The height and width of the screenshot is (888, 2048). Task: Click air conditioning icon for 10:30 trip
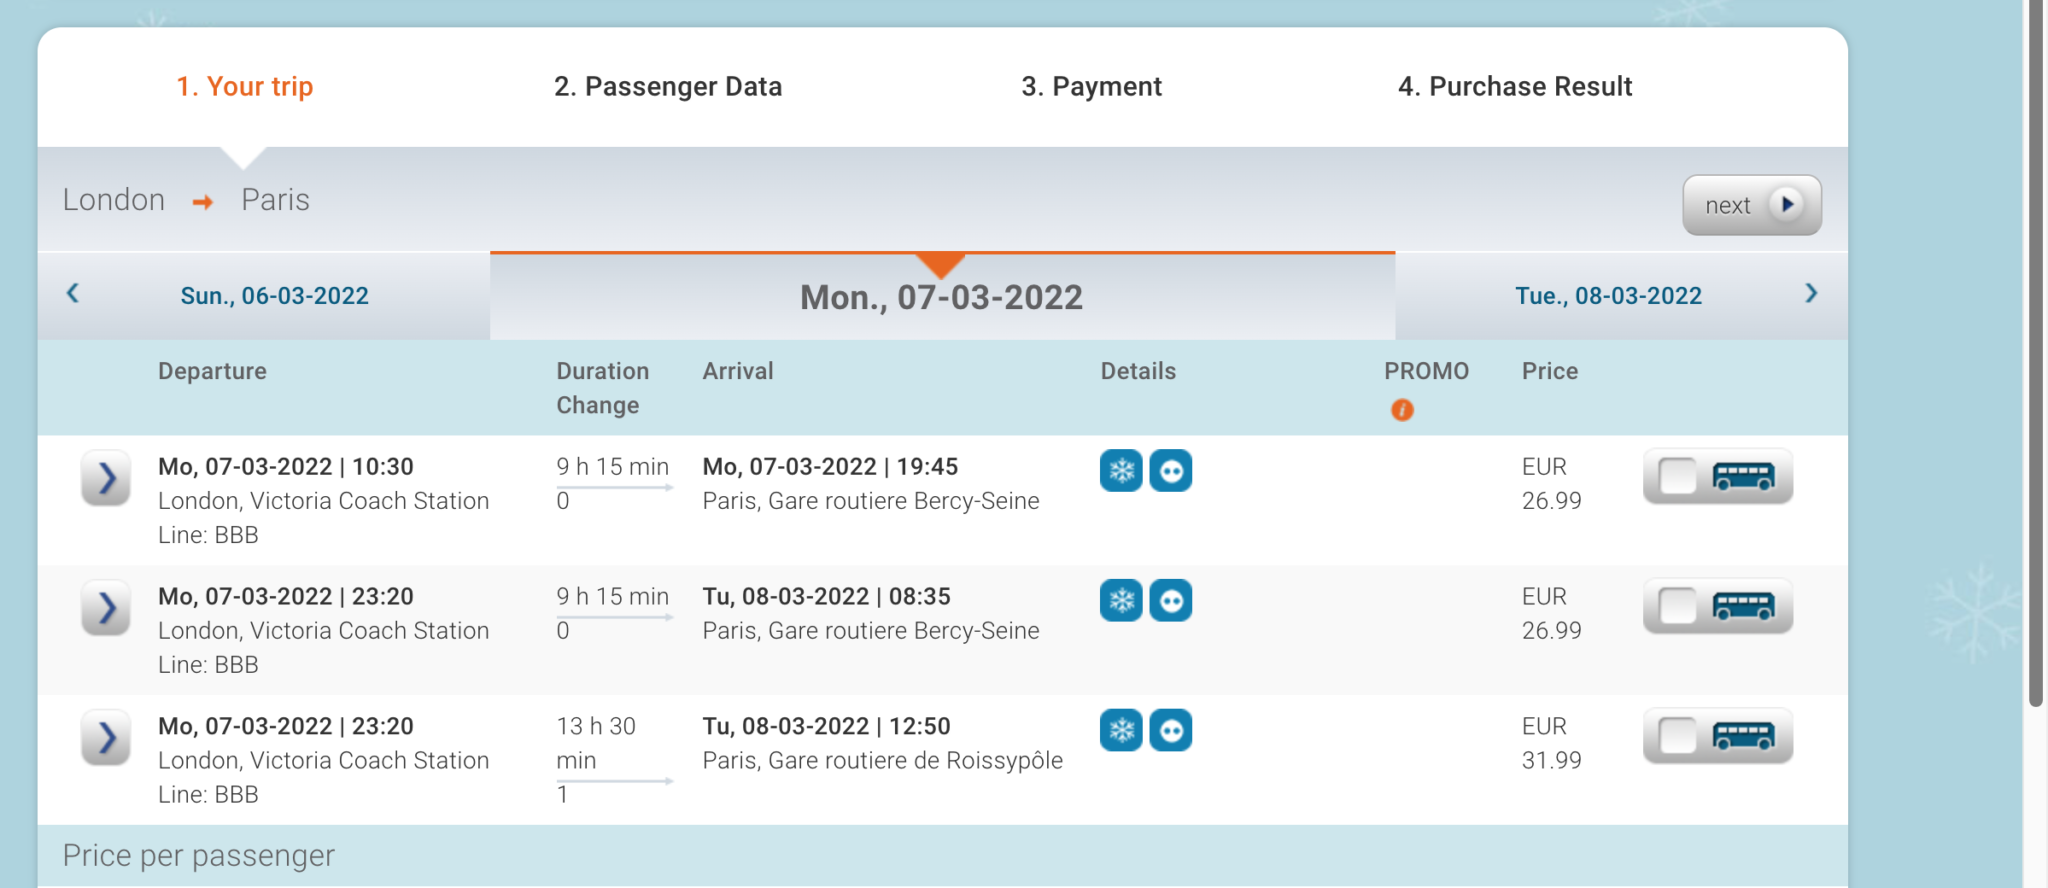1121,470
